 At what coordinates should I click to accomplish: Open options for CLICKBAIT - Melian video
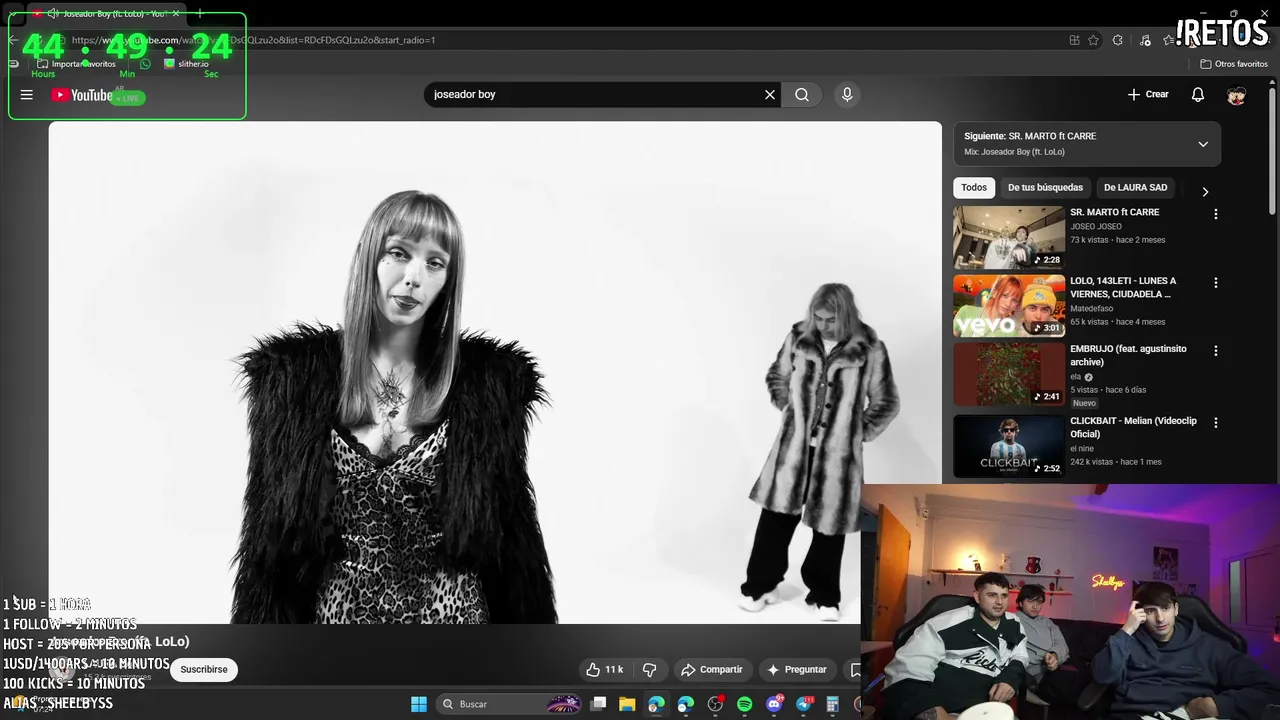1216,423
